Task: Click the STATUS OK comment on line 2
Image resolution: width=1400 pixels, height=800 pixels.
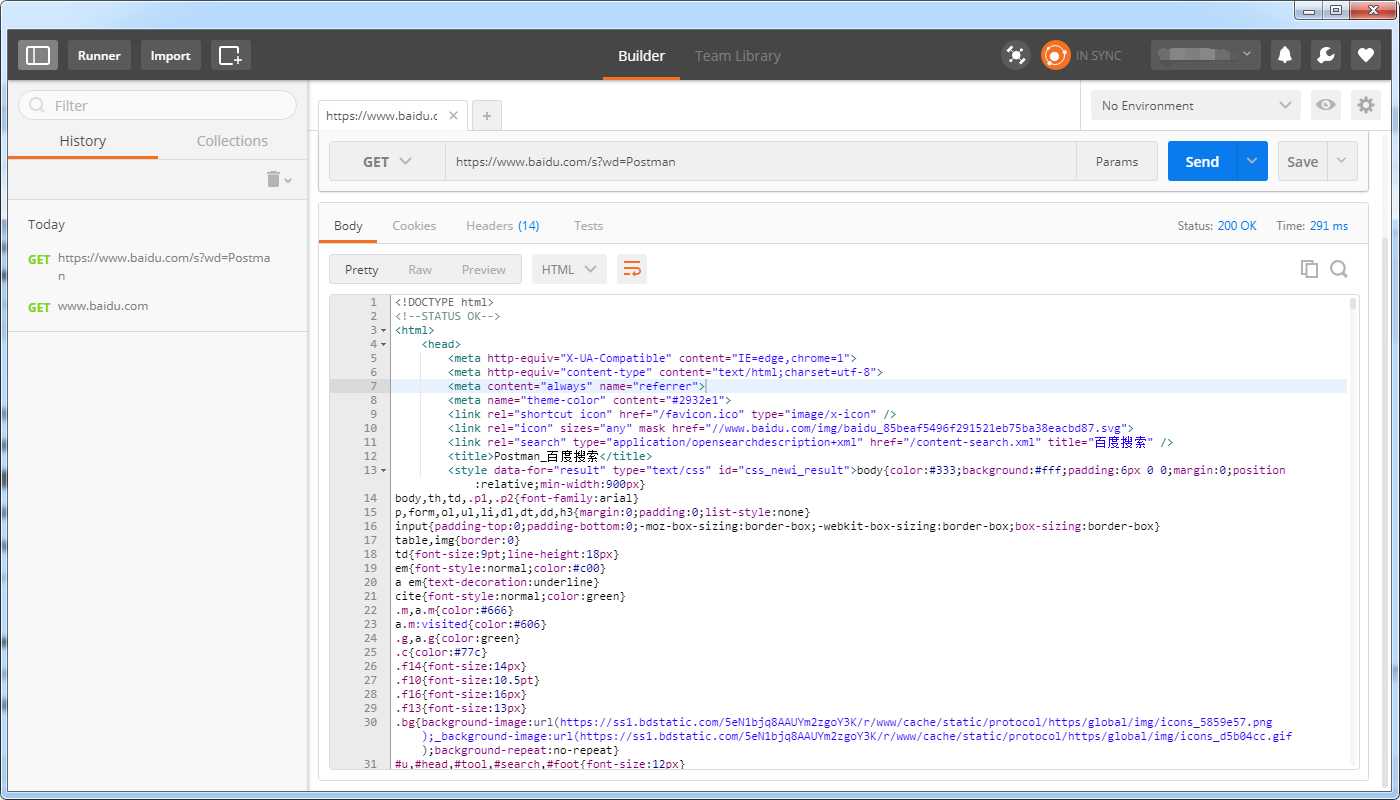Action: click(x=448, y=316)
